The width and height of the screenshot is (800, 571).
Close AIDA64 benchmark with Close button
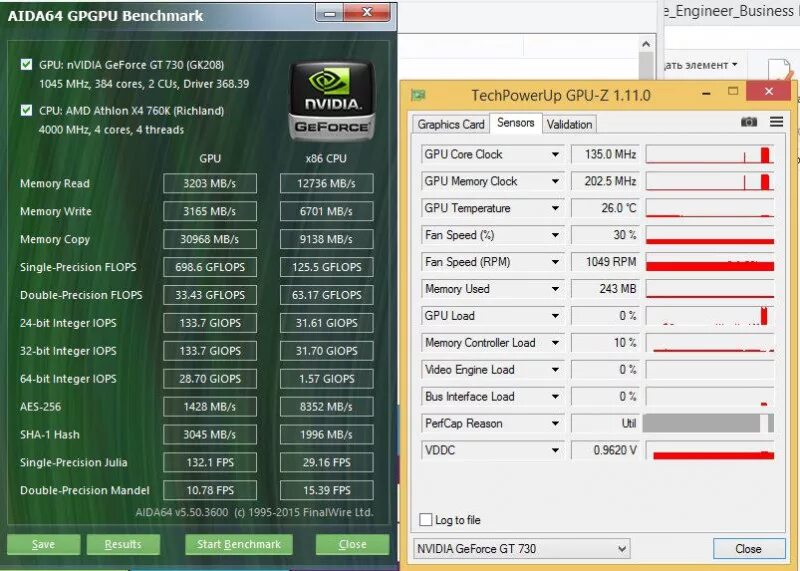[x=353, y=544]
